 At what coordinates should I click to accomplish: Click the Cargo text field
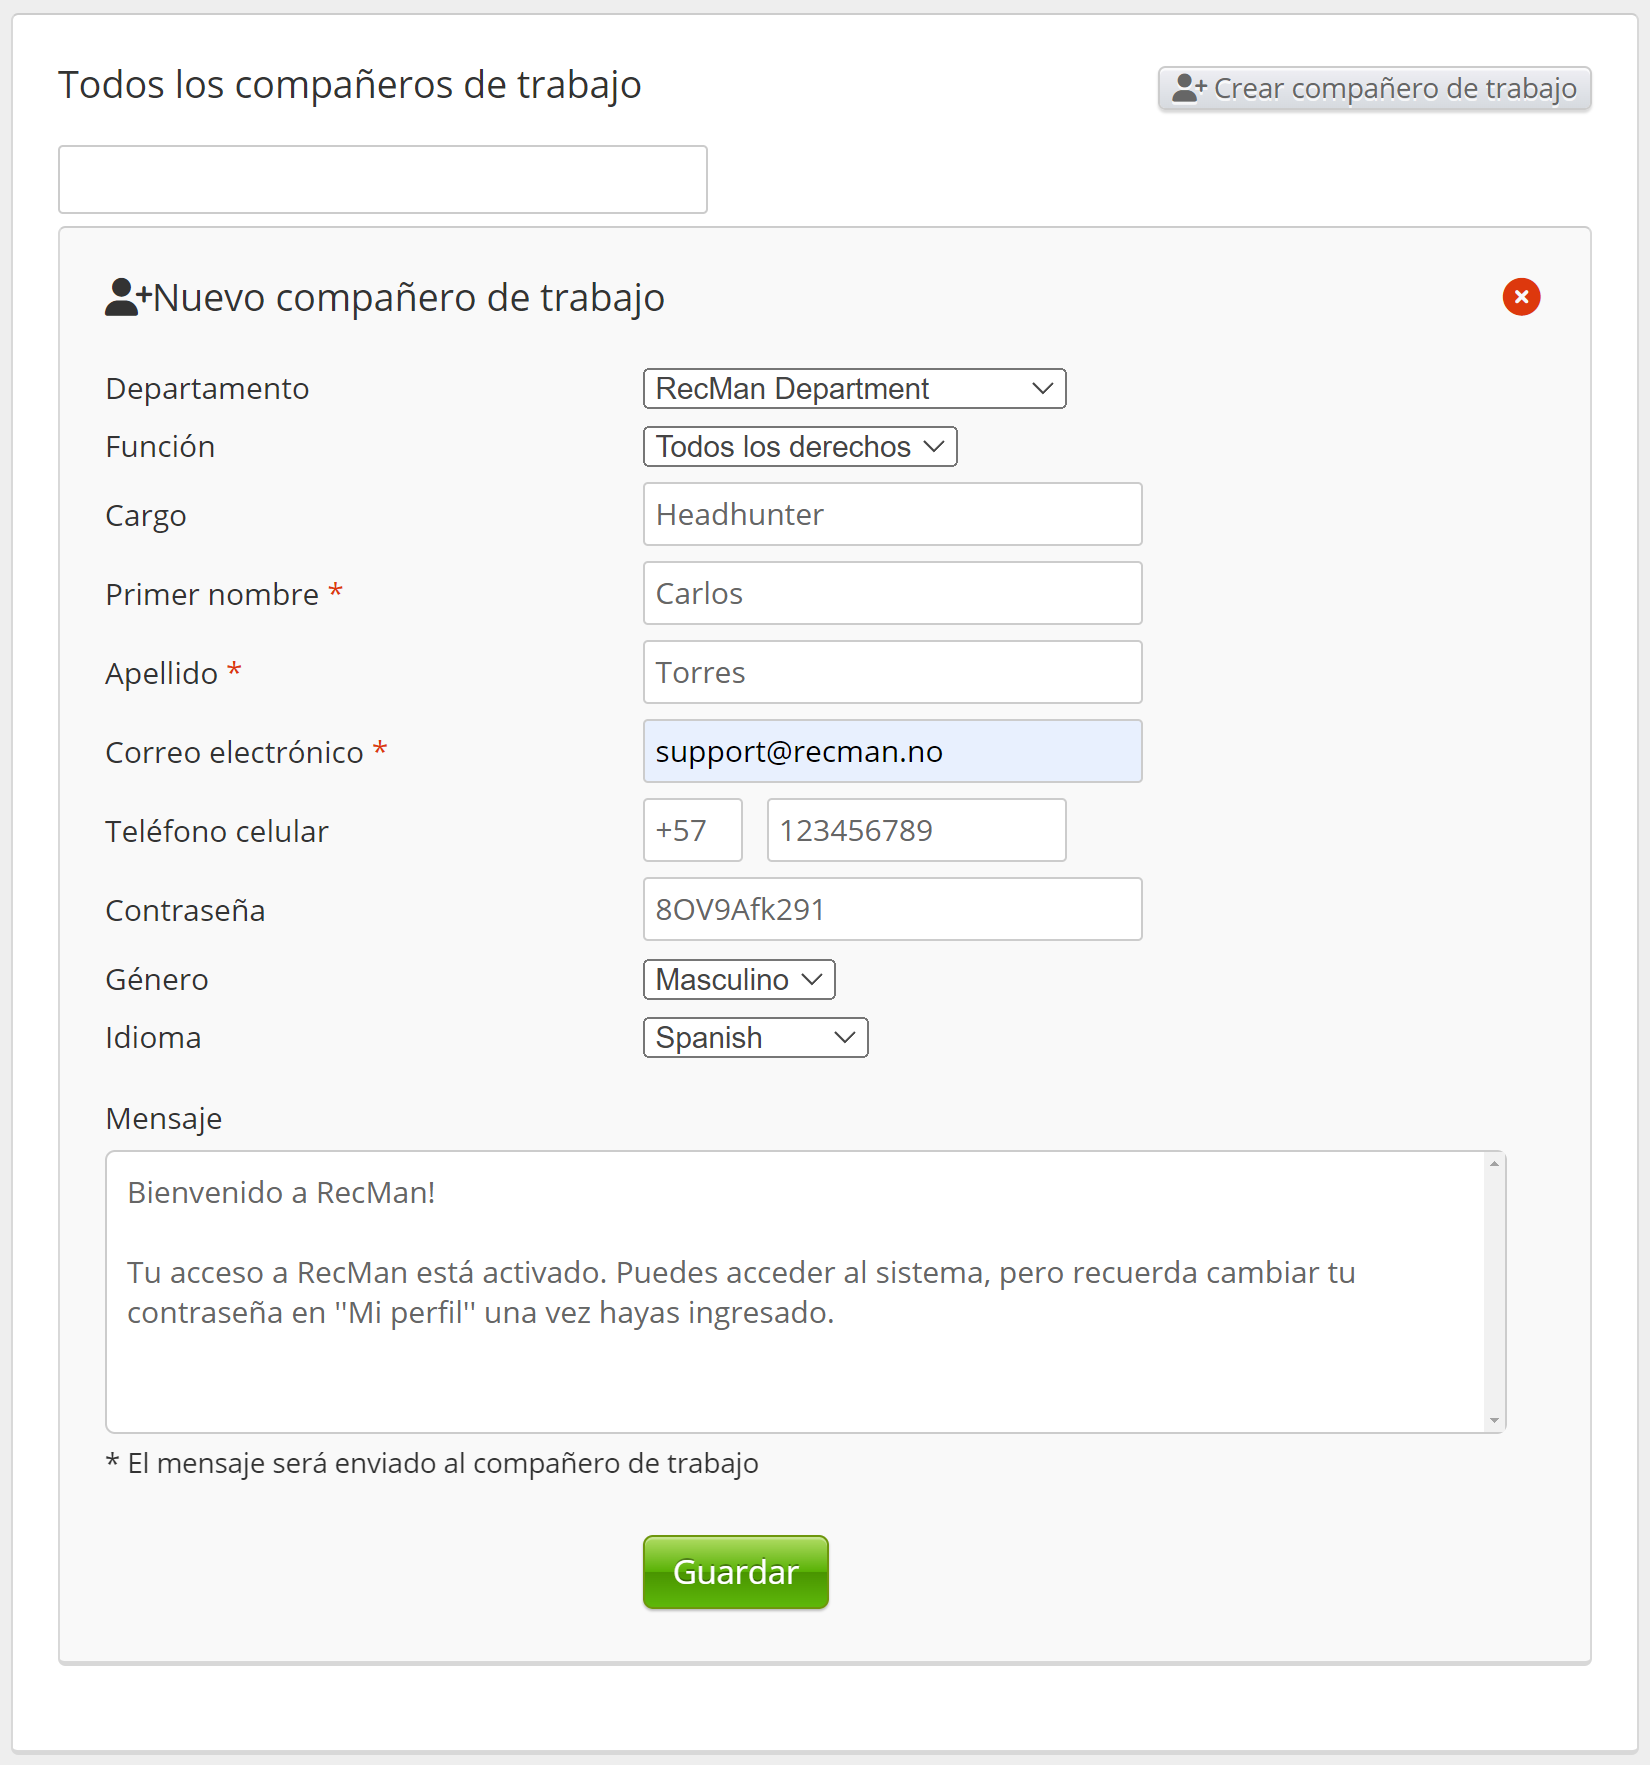(x=892, y=514)
